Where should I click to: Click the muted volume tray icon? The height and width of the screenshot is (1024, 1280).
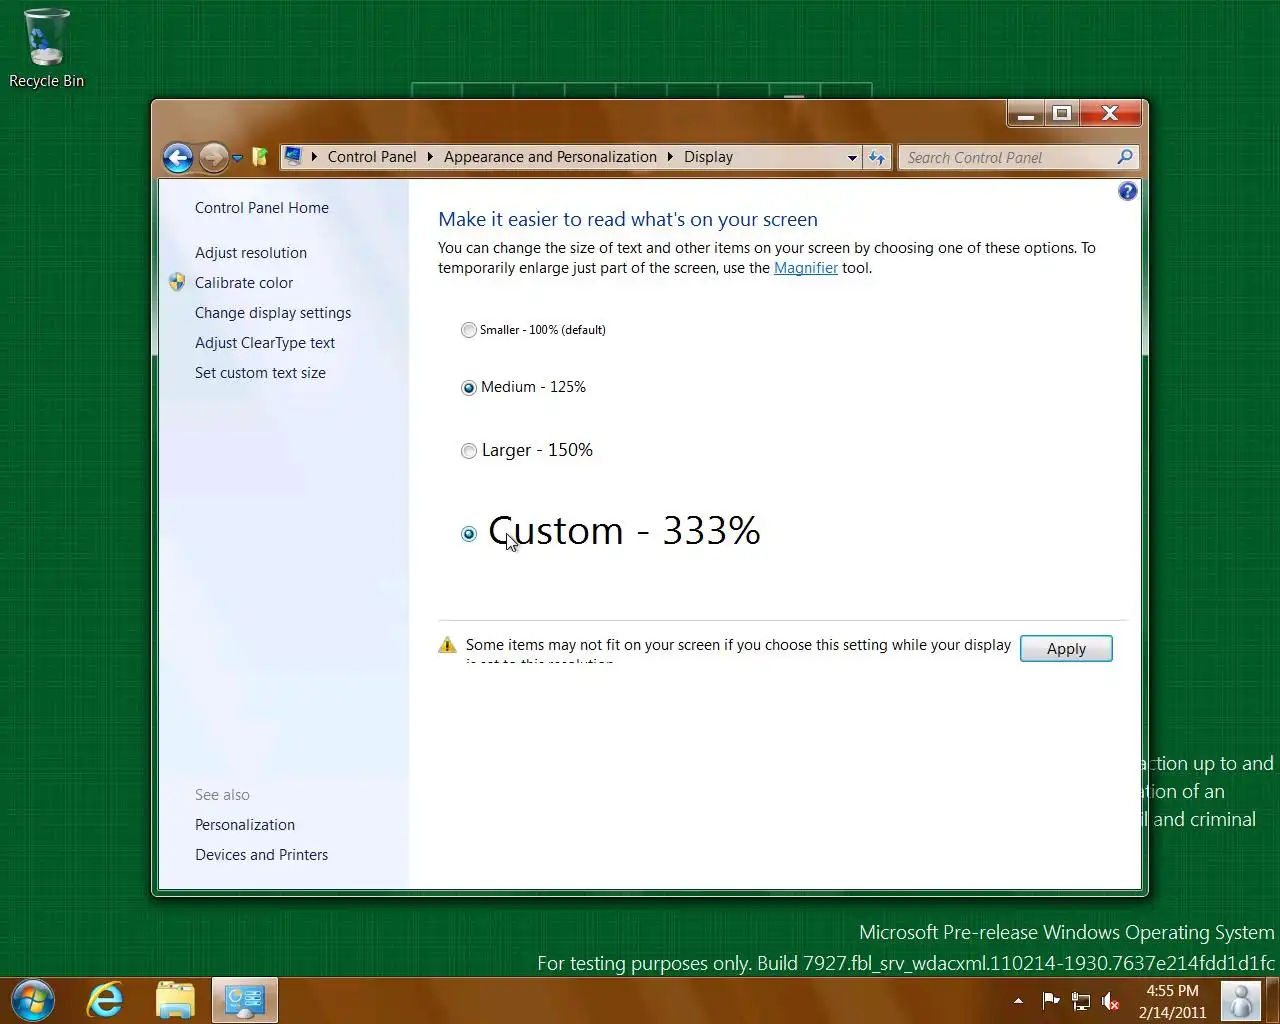[x=1110, y=1001]
